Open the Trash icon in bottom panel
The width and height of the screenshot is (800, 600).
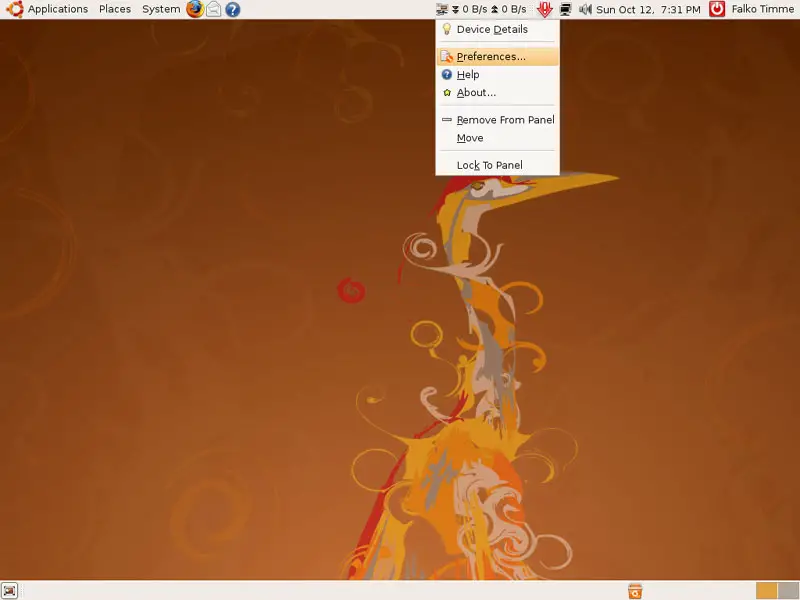click(635, 591)
